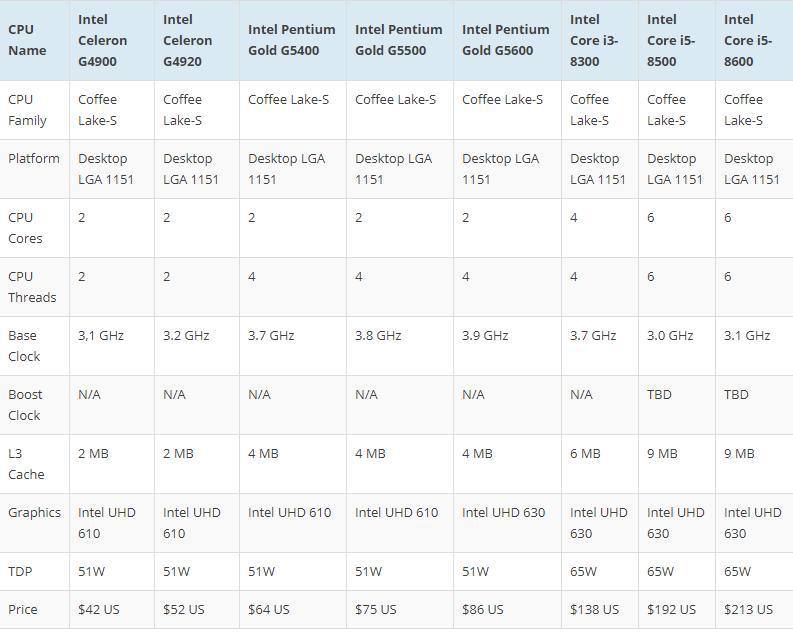
Task: Click the $213 US price cell
Action: pos(748,610)
